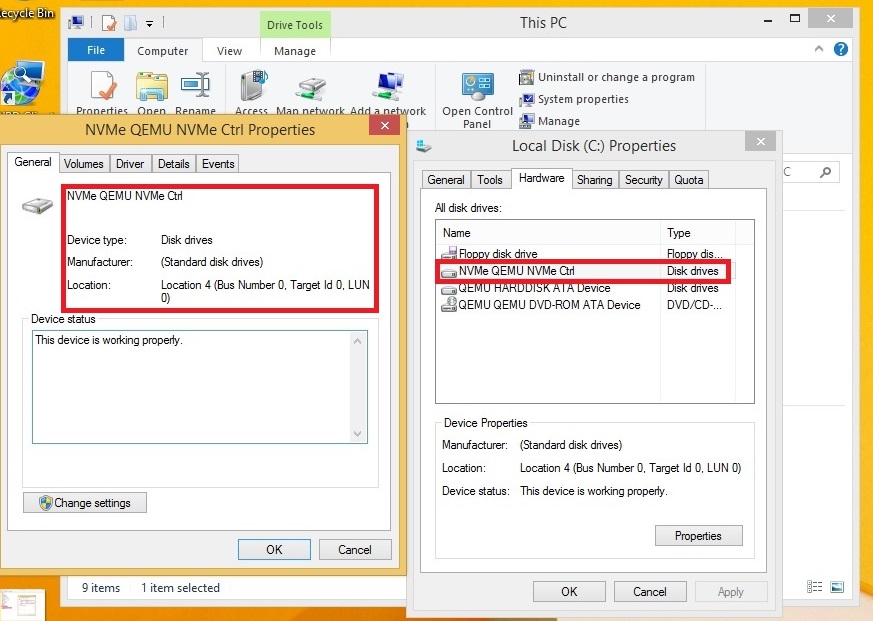Image resolution: width=873 pixels, height=621 pixels.
Task: Close the NVMe QEMU NVMe Ctrl Properties dialog
Action: coord(385,125)
